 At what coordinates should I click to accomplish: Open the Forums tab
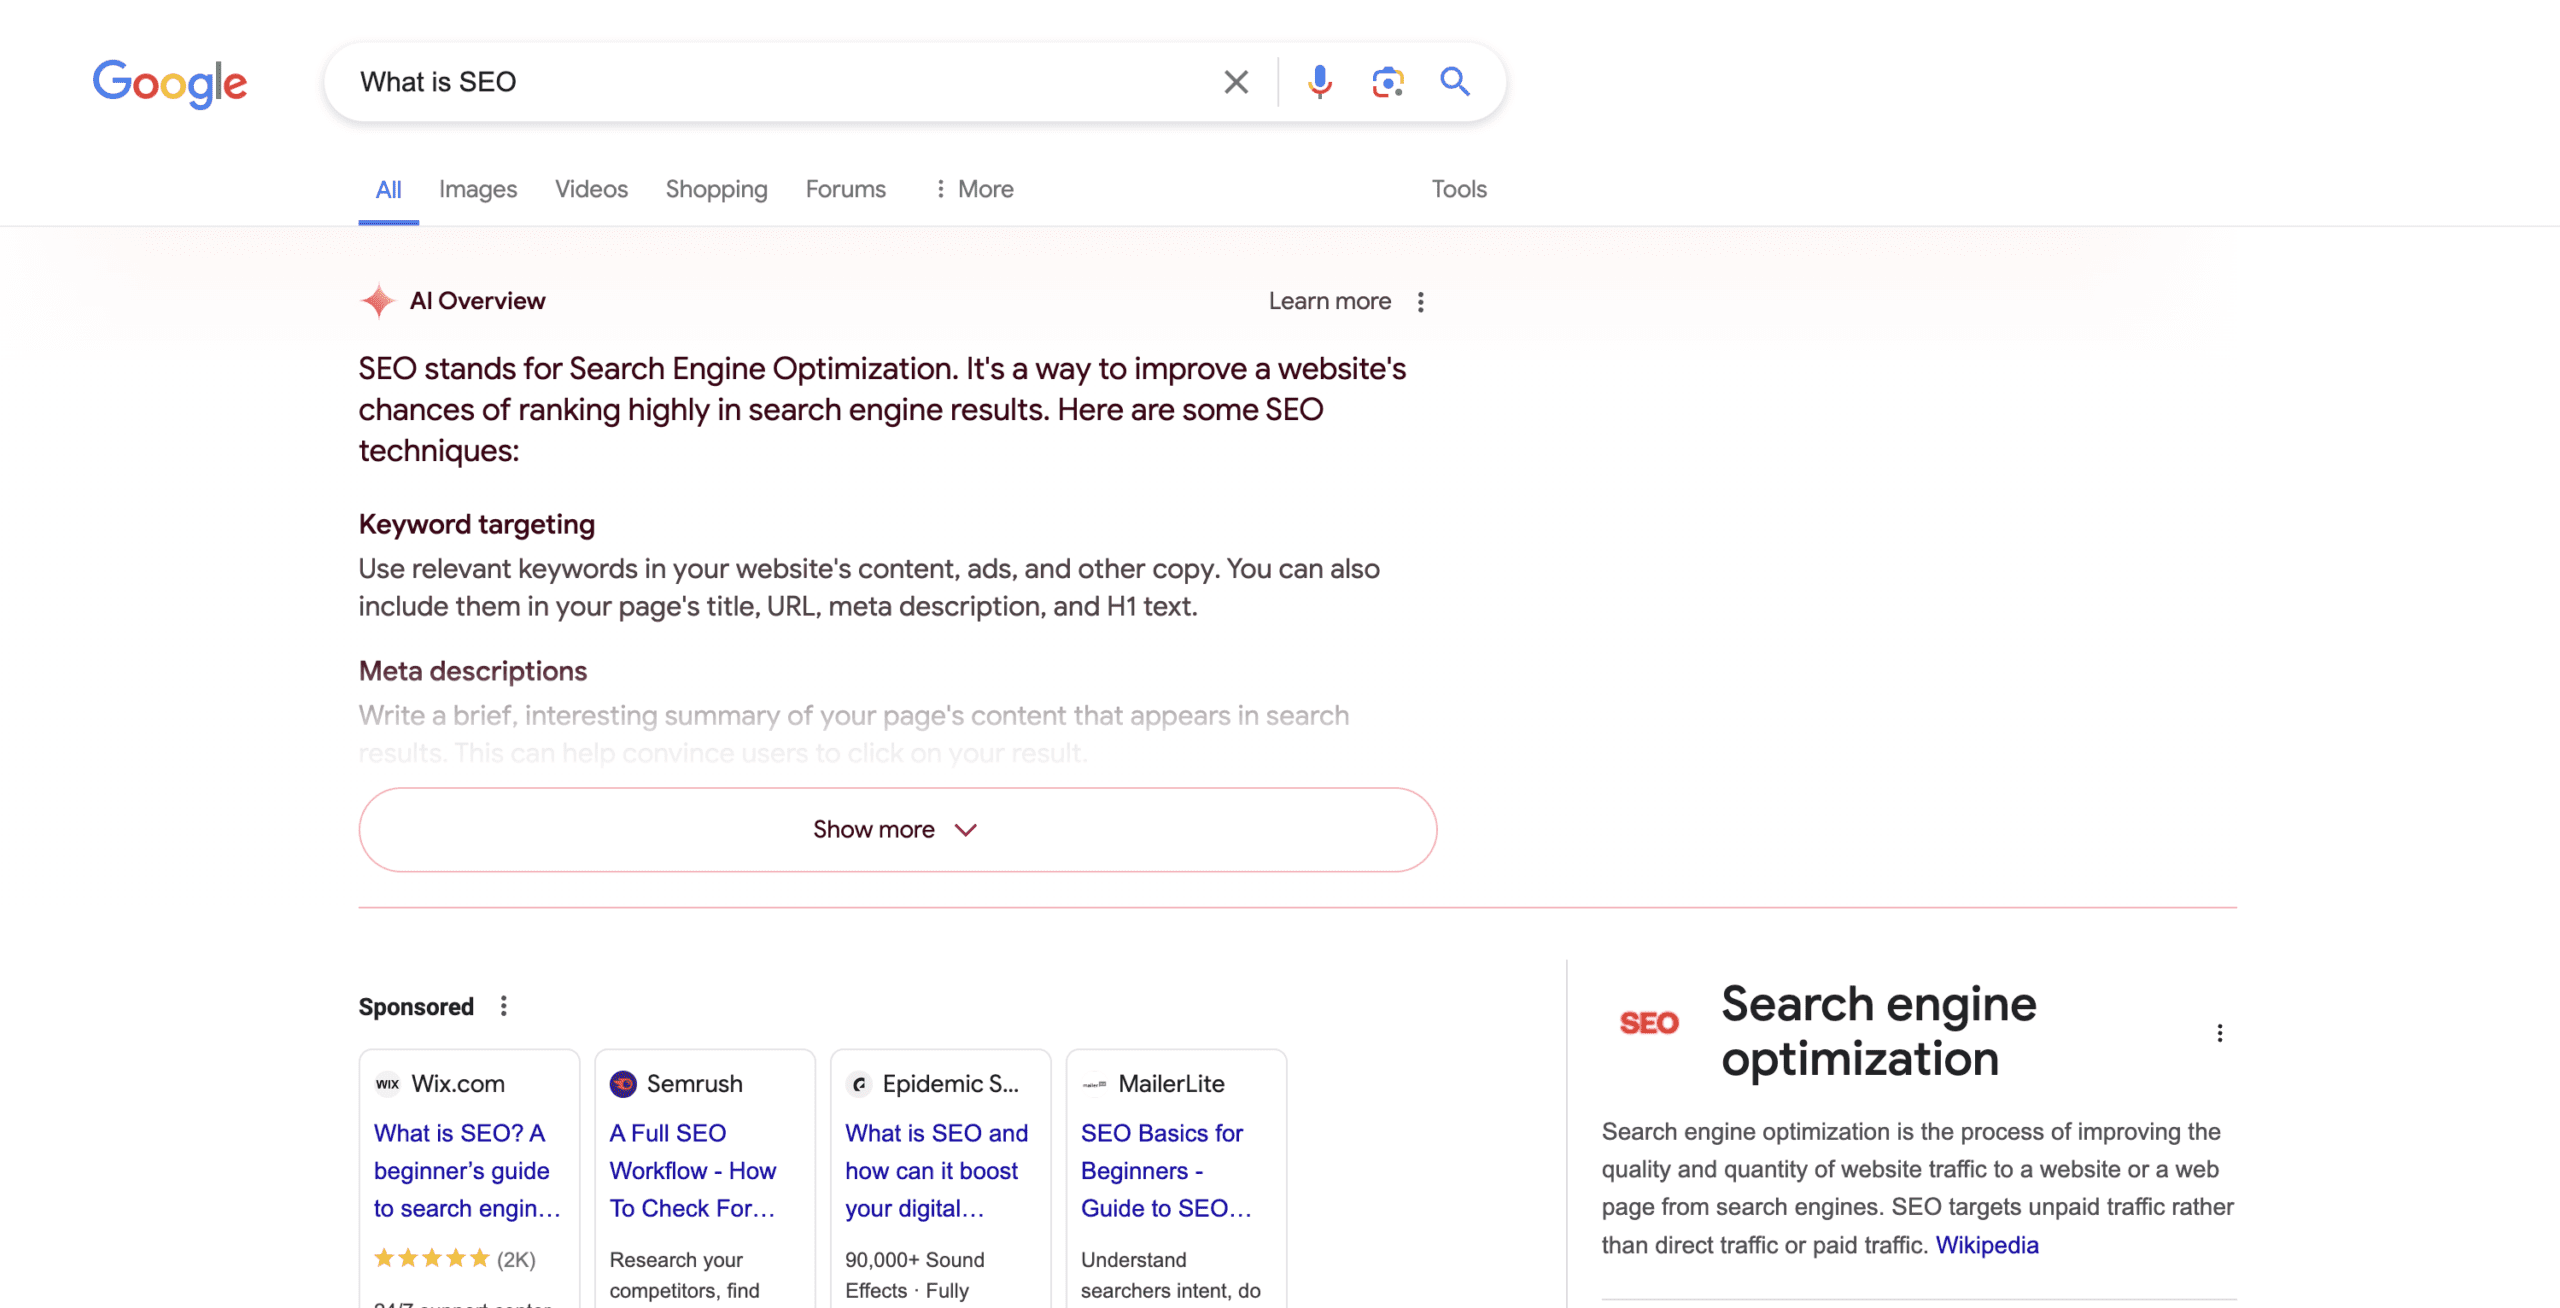[x=845, y=189]
